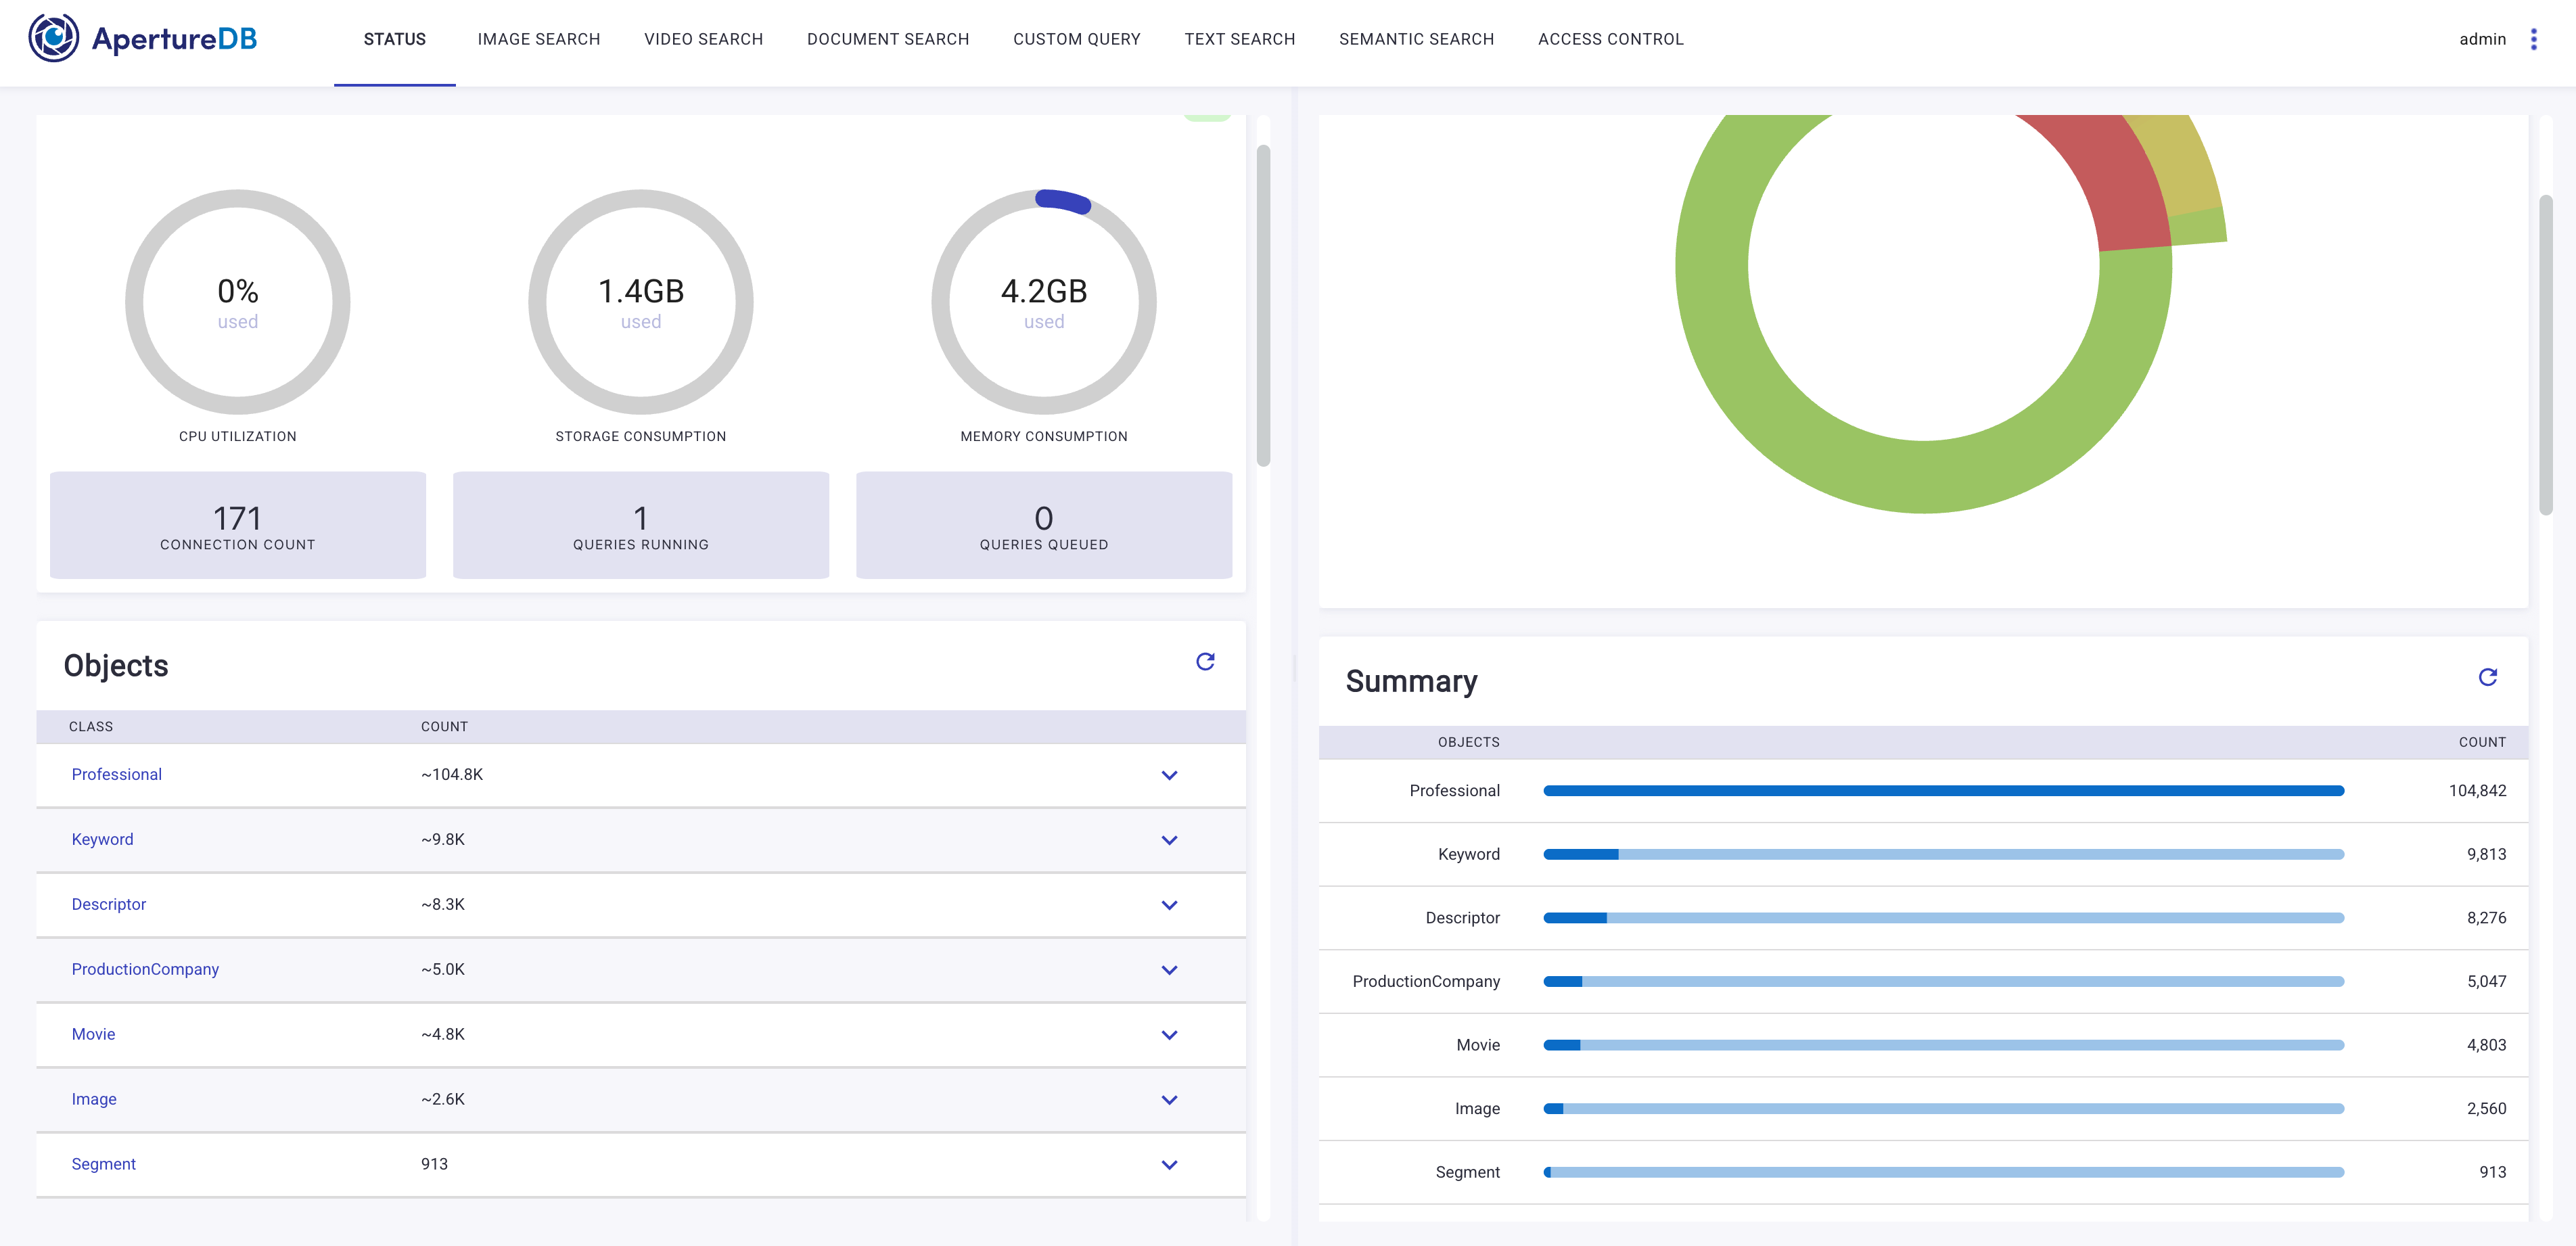2576x1246 pixels.
Task: Open the admin three-dot menu
Action: [2533, 39]
